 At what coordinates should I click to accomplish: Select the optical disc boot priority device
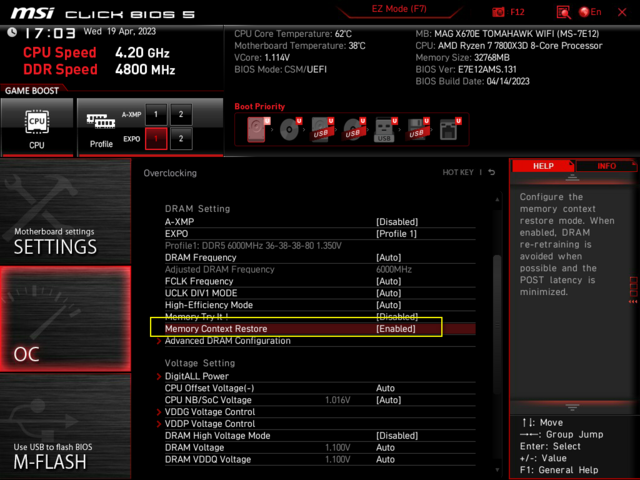[x=290, y=129]
